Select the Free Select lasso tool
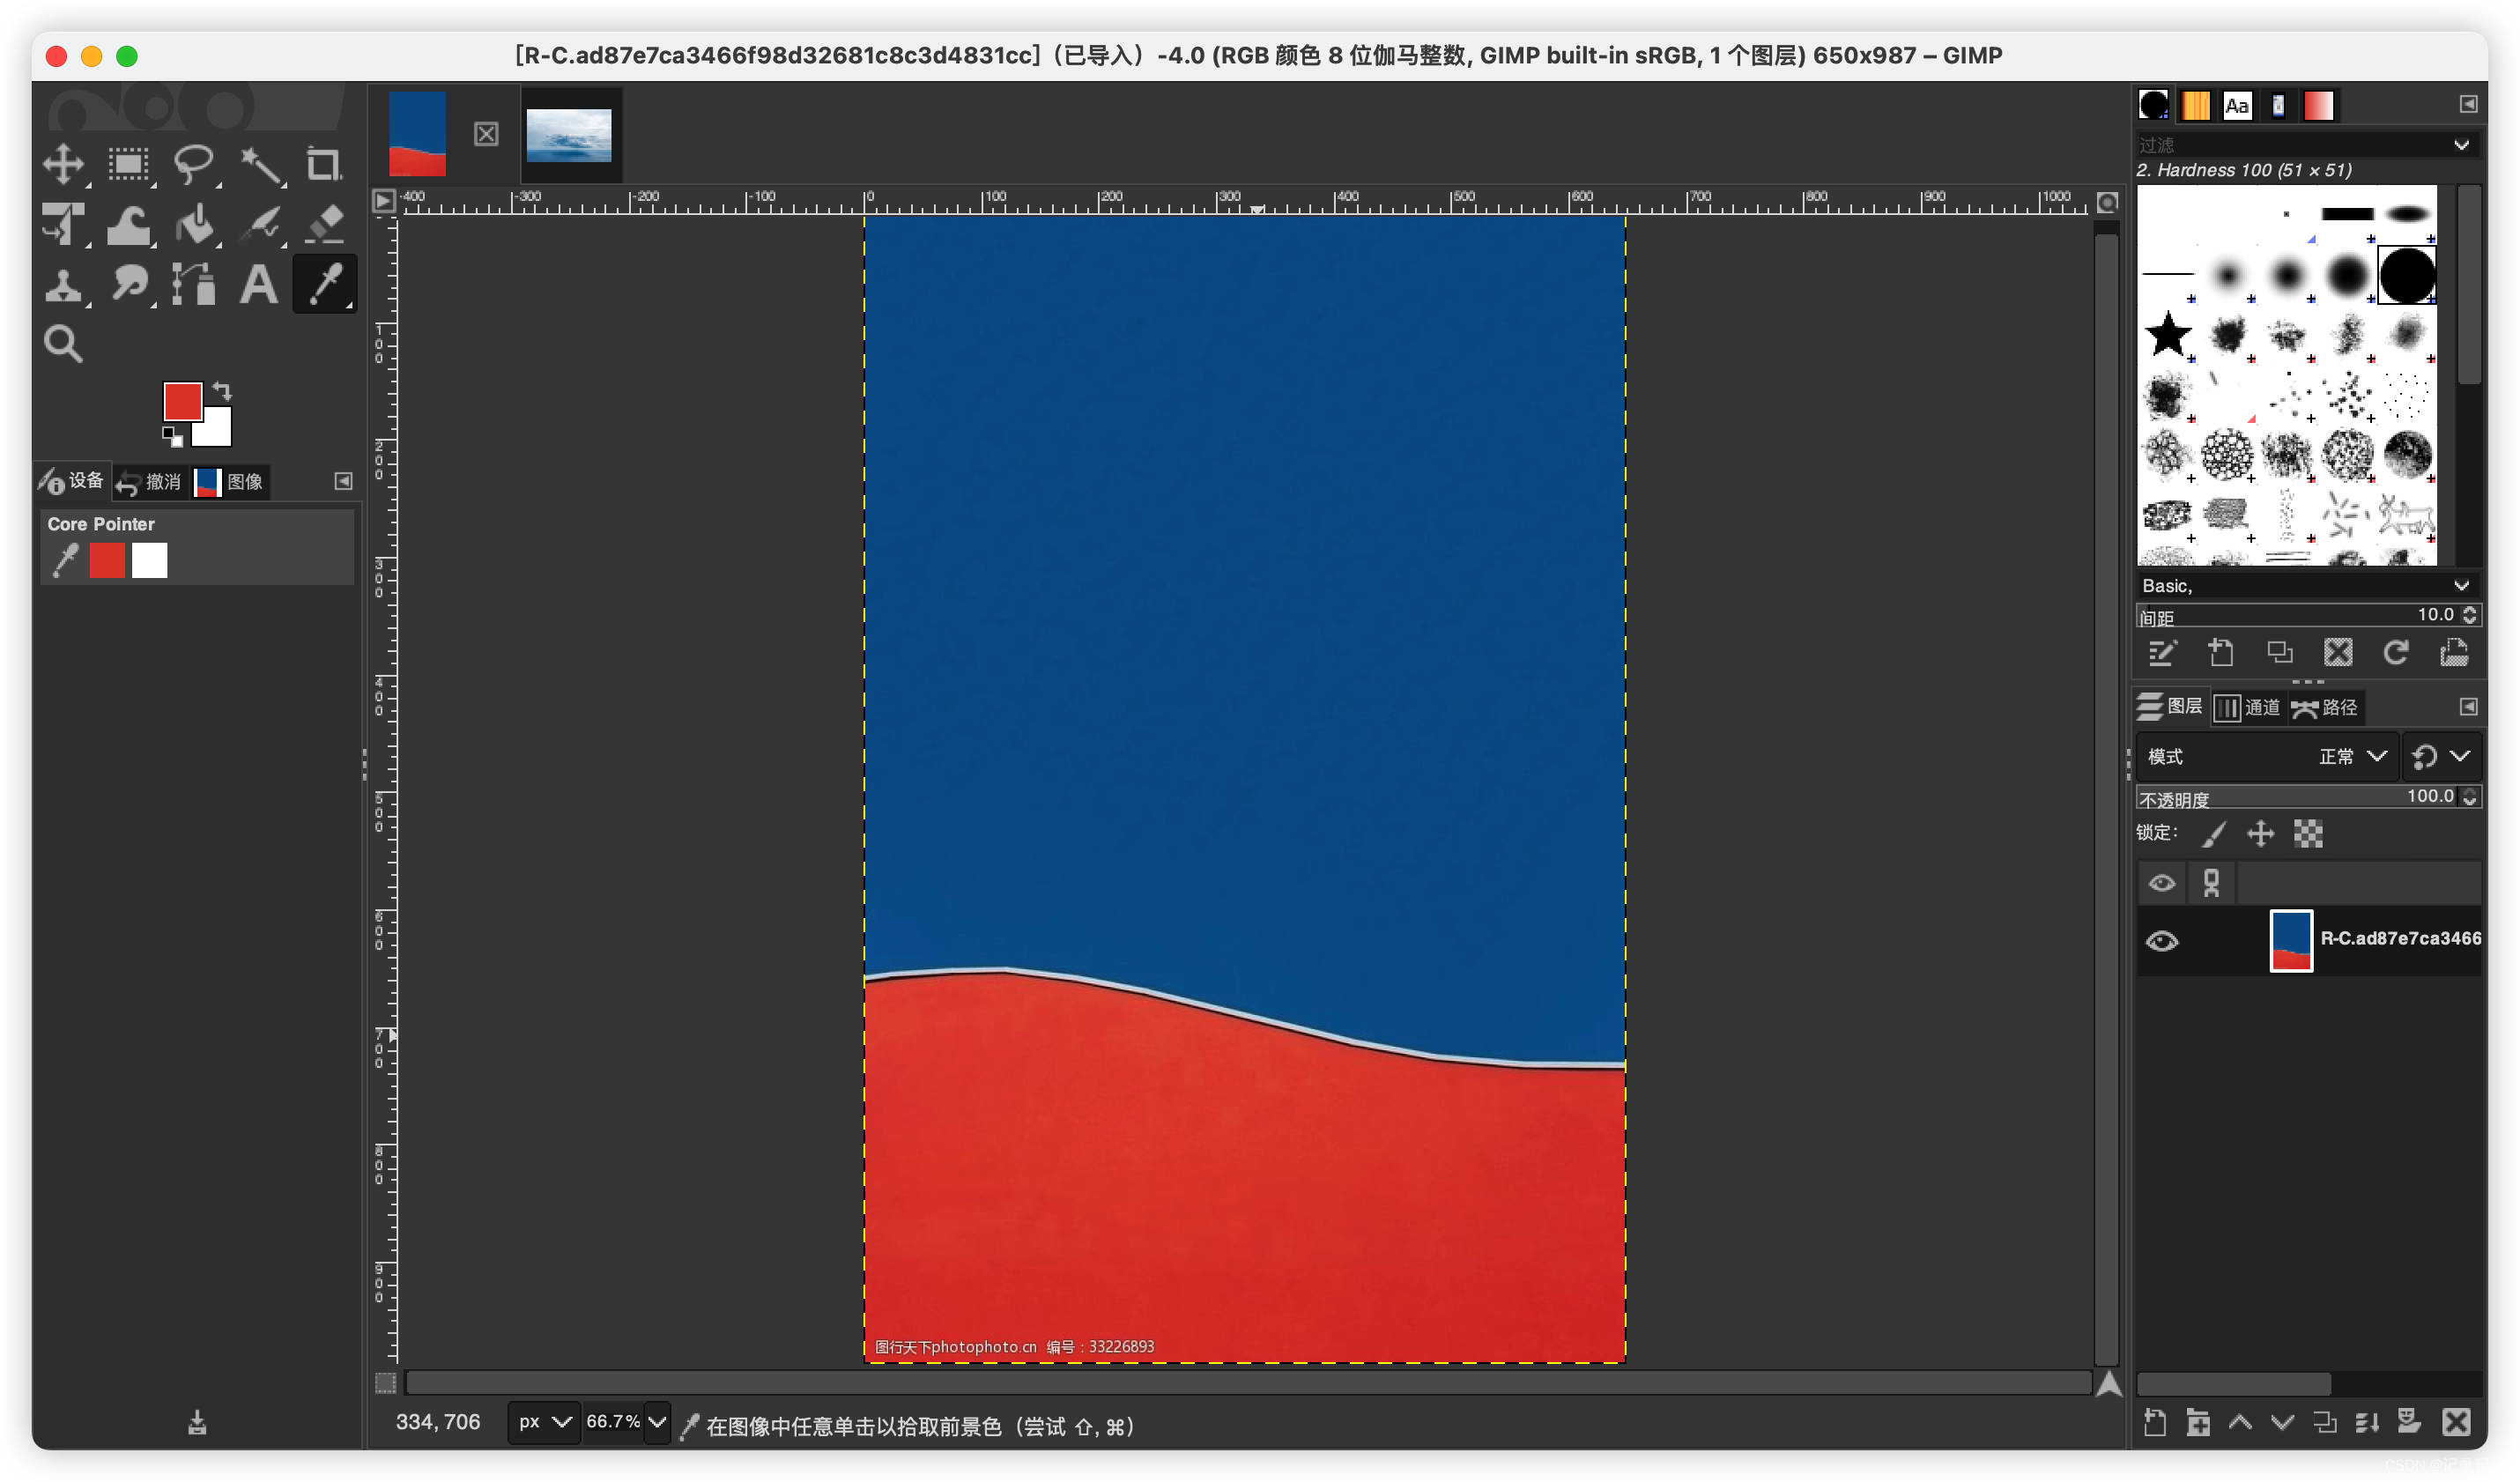 point(193,165)
